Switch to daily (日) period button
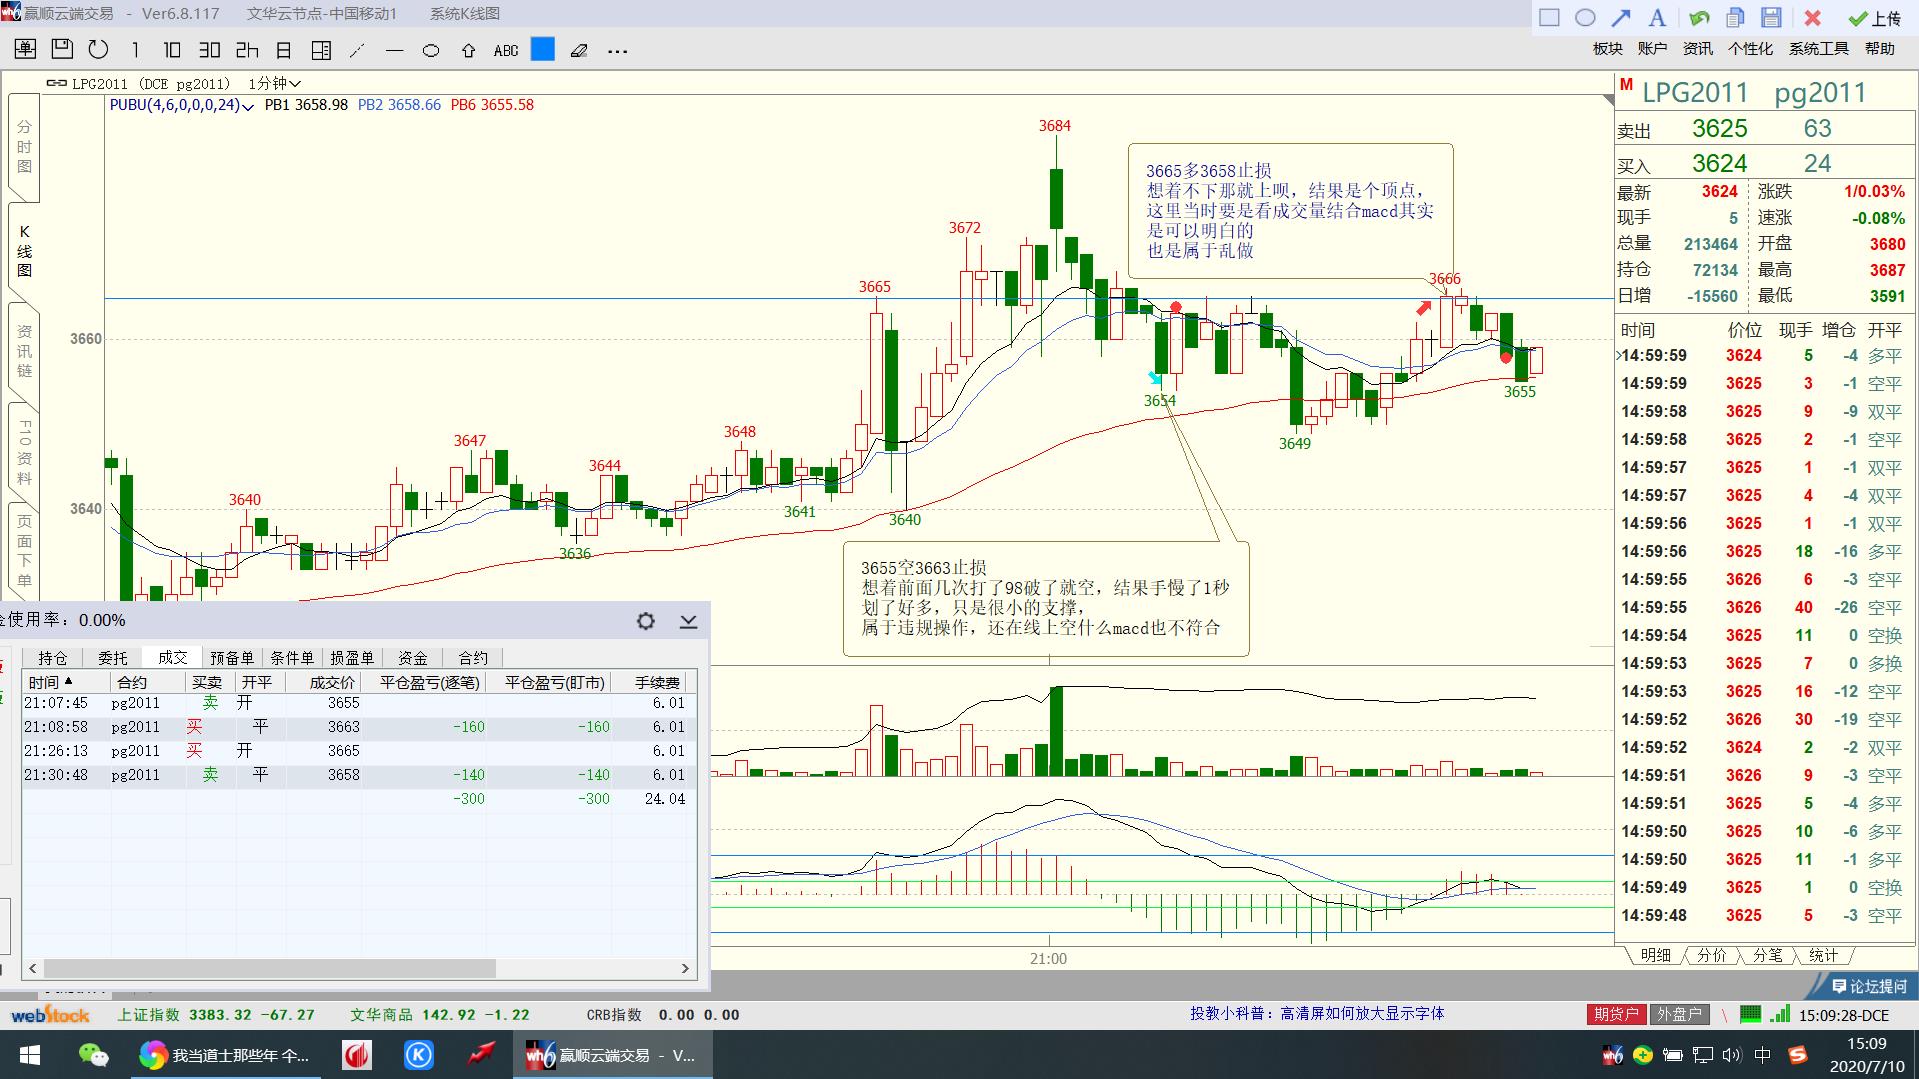The width and height of the screenshot is (1919, 1079). tap(284, 49)
